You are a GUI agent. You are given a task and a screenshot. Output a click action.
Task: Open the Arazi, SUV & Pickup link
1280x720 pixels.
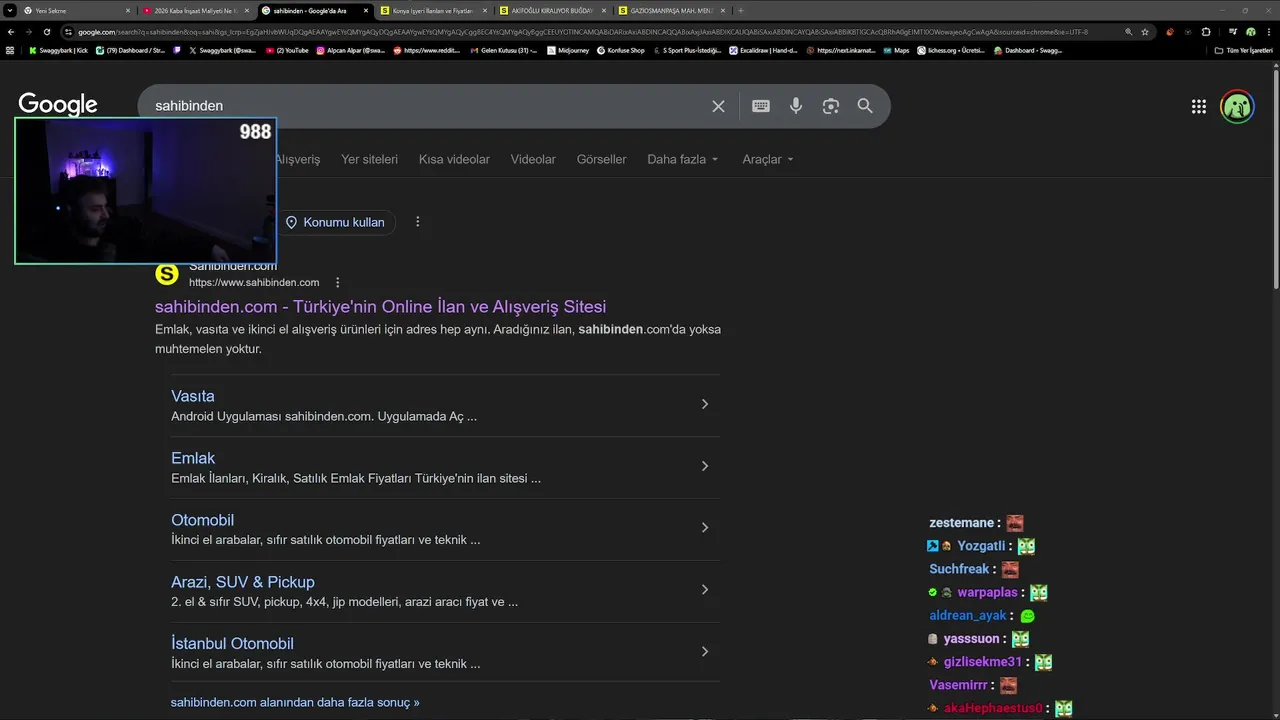click(243, 582)
